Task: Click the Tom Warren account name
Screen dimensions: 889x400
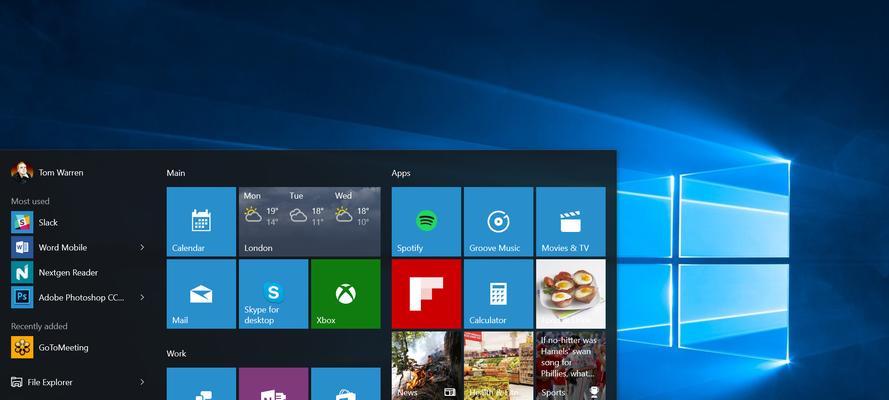Action: (x=61, y=173)
